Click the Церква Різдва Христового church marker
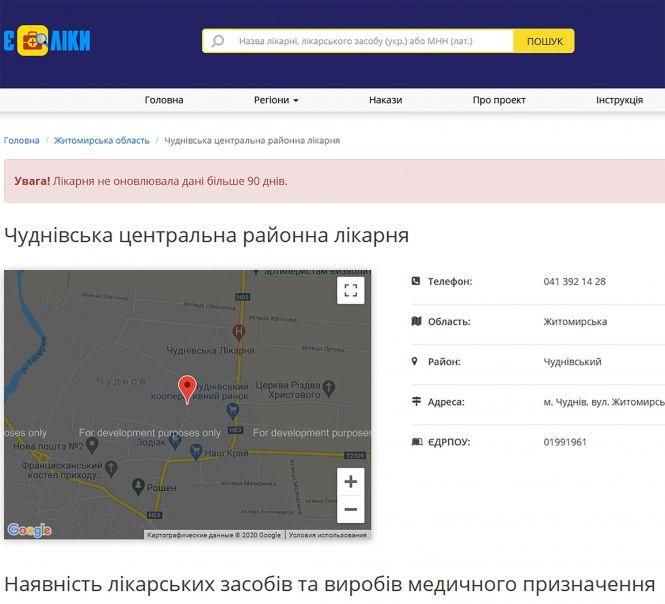 click(x=329, y=388)
